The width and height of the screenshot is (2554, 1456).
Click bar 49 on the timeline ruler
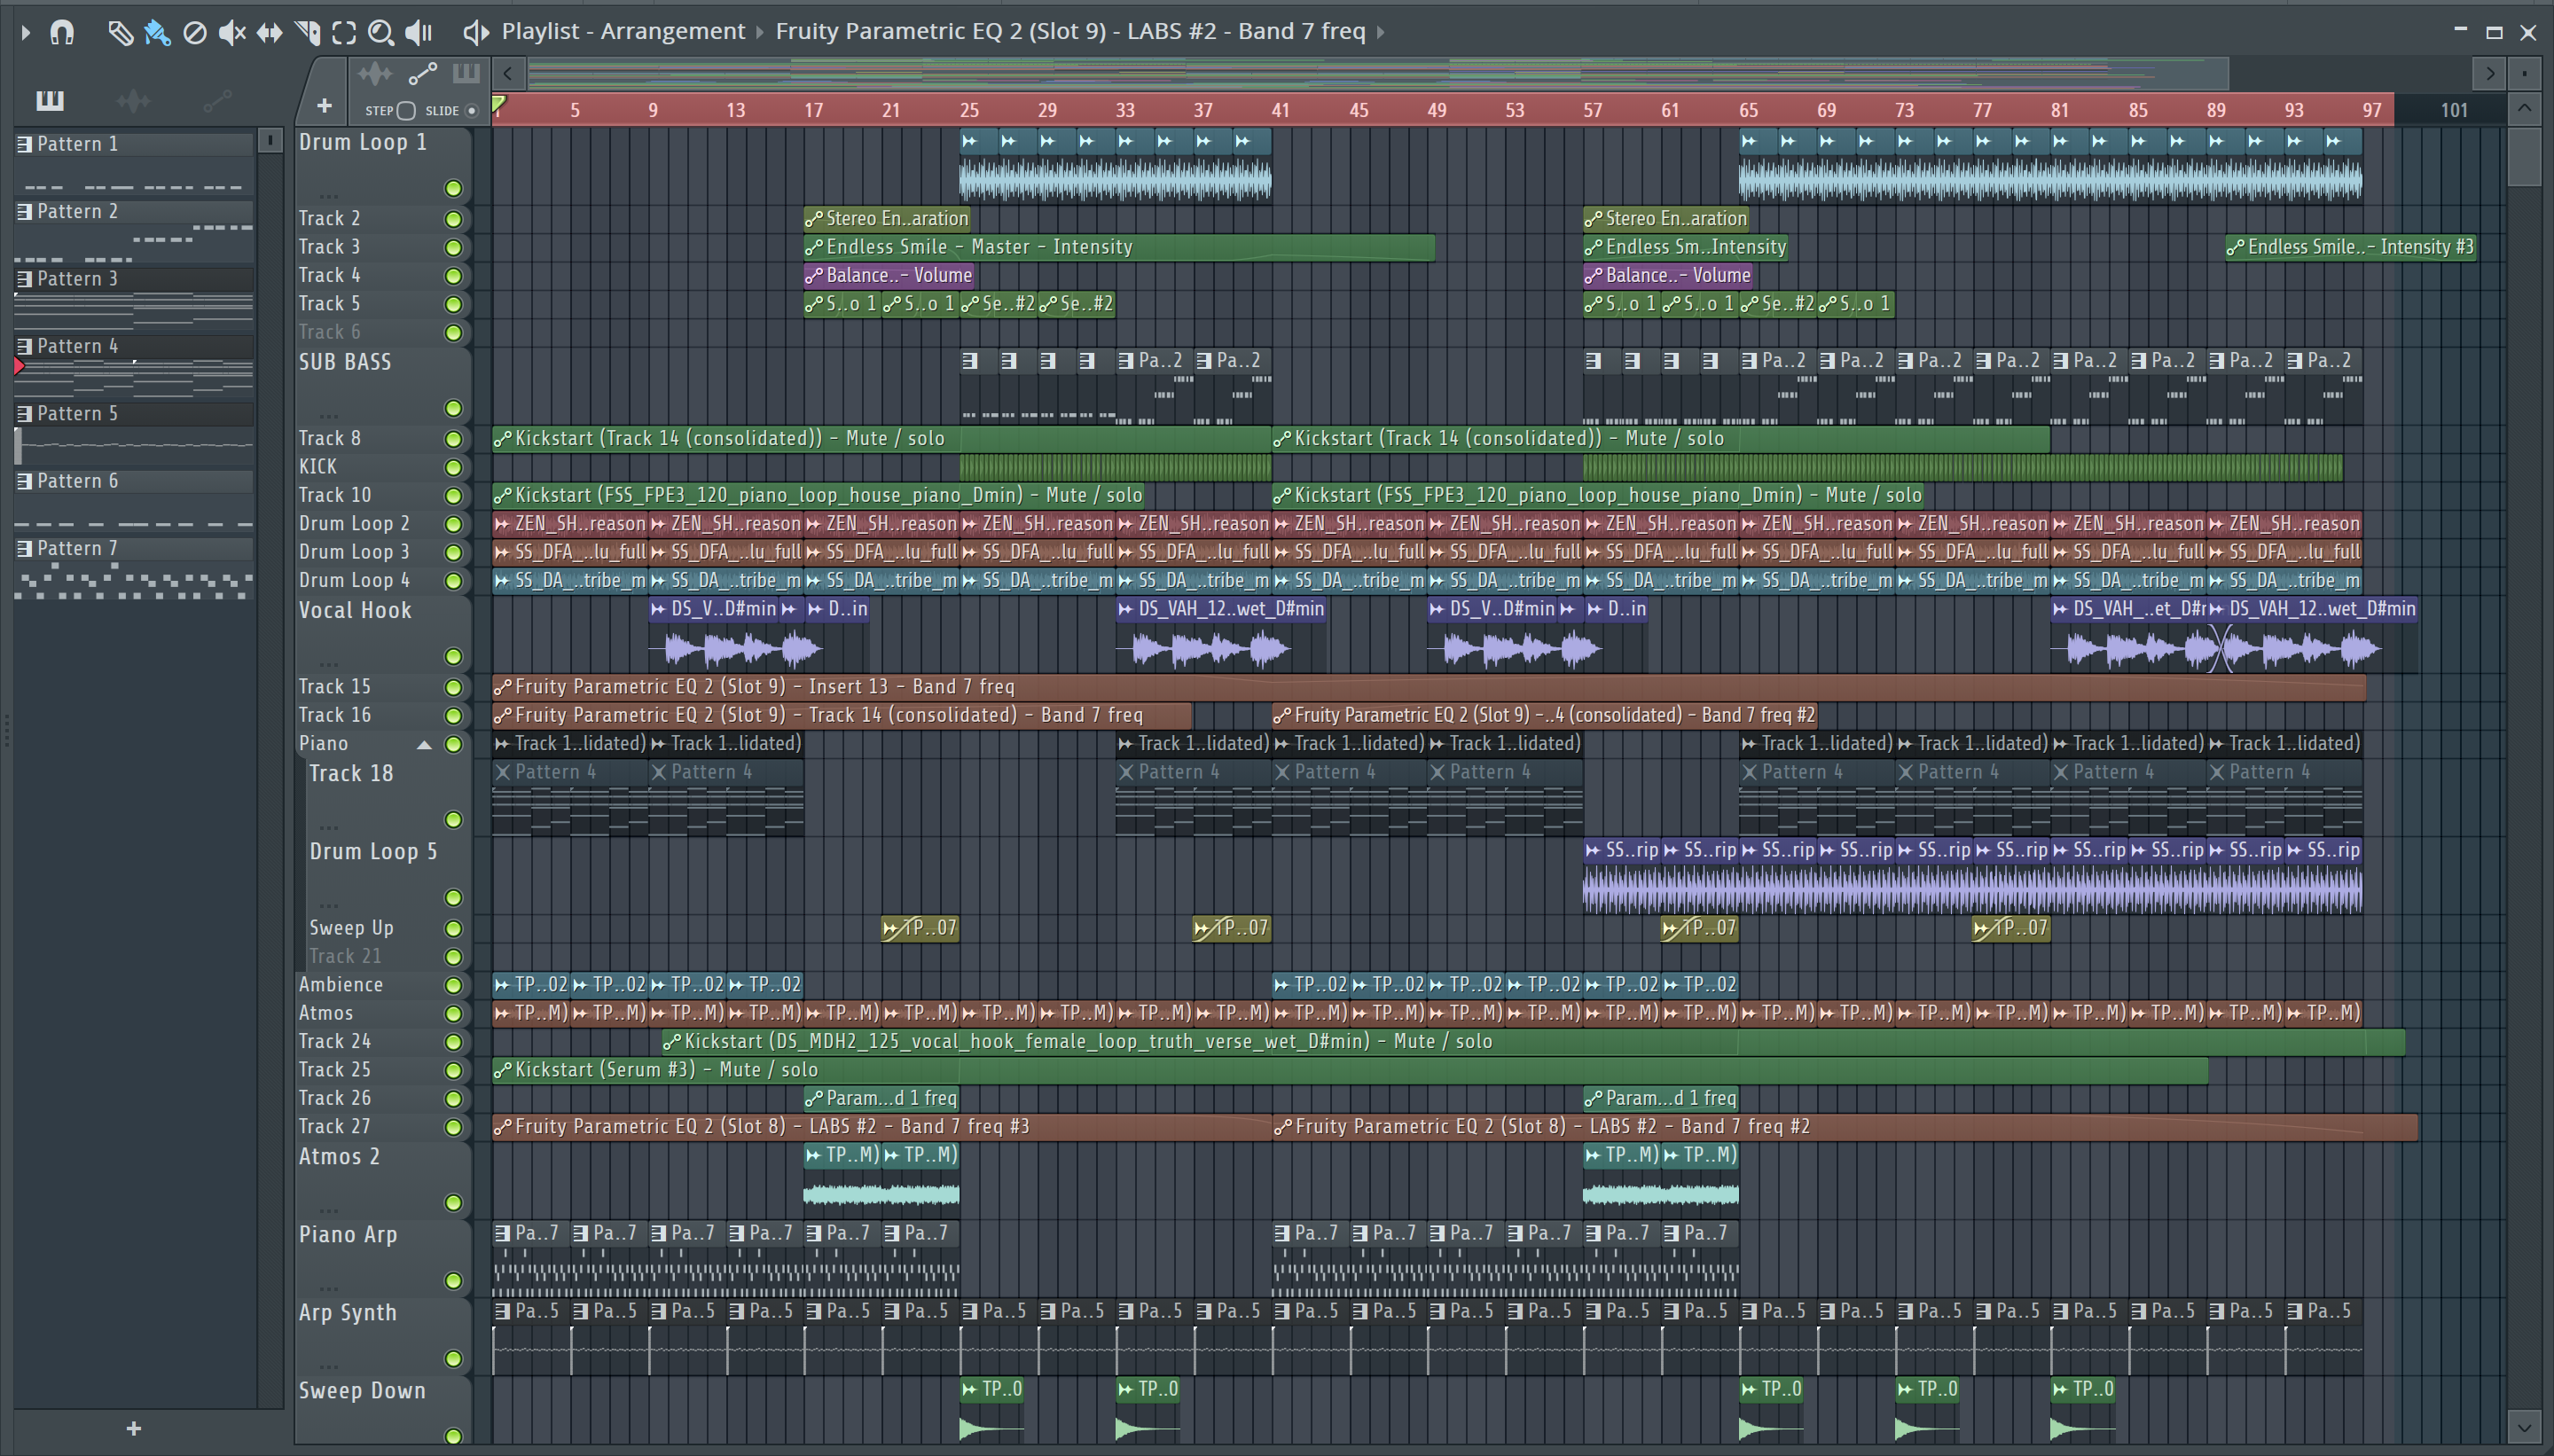click(1436, 110)
